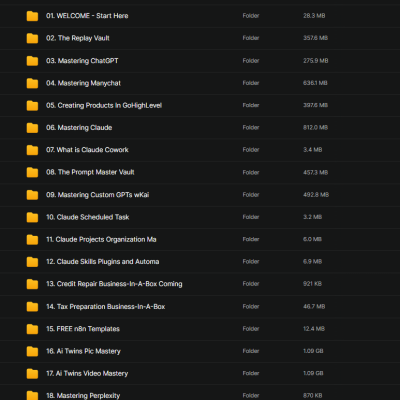This screenshot has width=400, height=400.
Task: Click Folder type in FREE n8n Templates row
Action: pyautogui.click(x=251, y=329)
